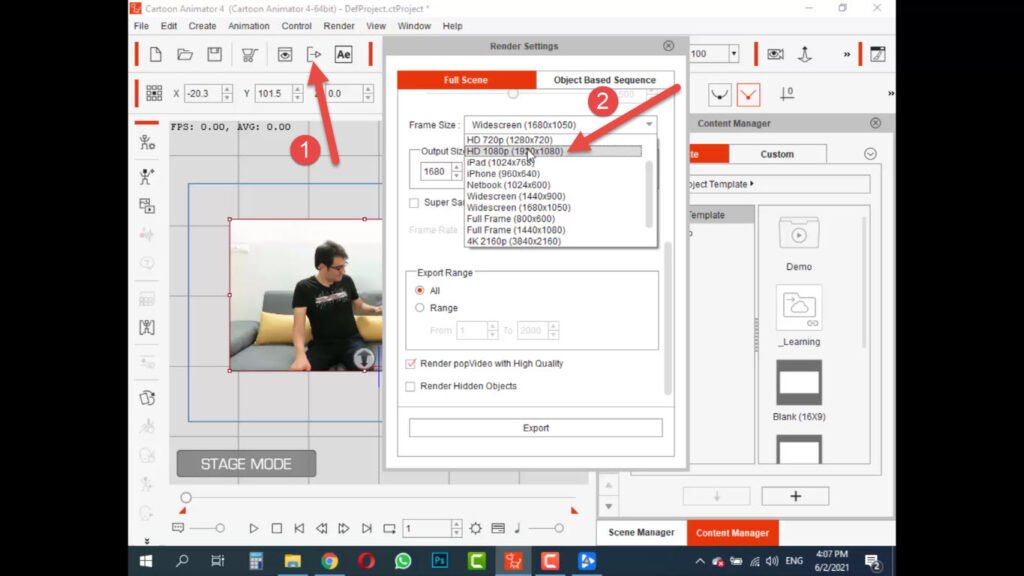
Task: Click the overlapping cards sidebar icon
Action: pos(147,398)
